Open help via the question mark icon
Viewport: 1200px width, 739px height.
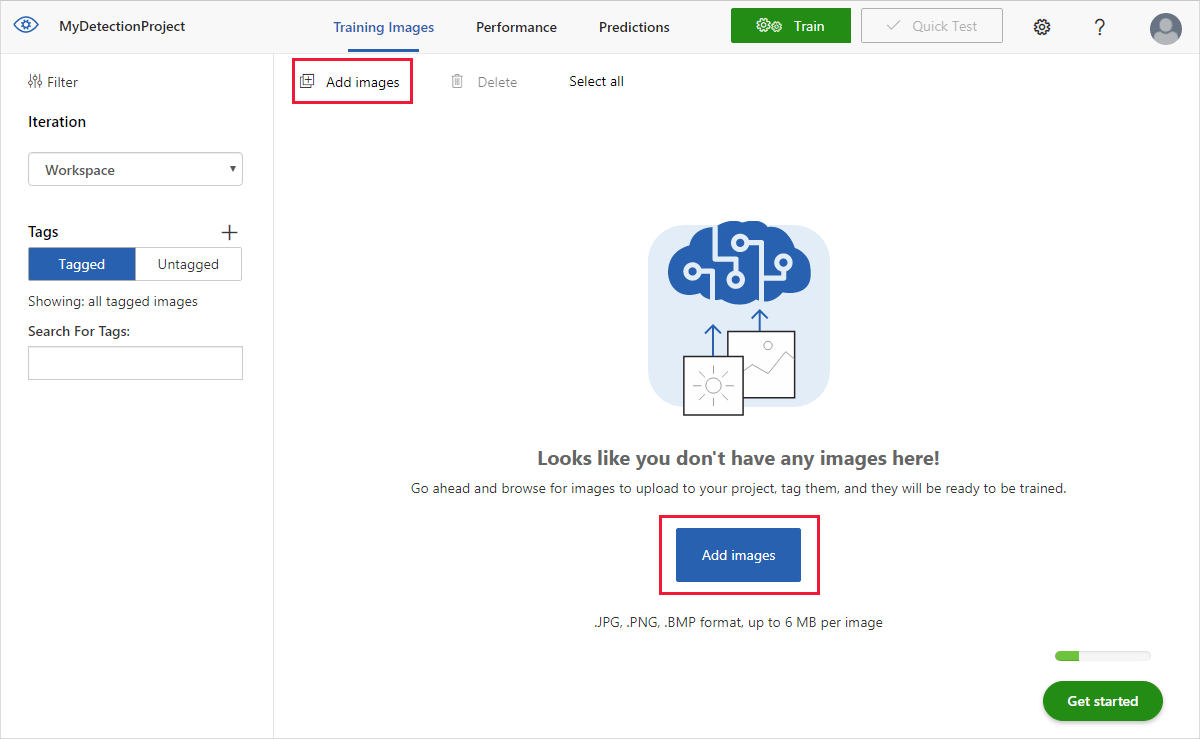1099,27
